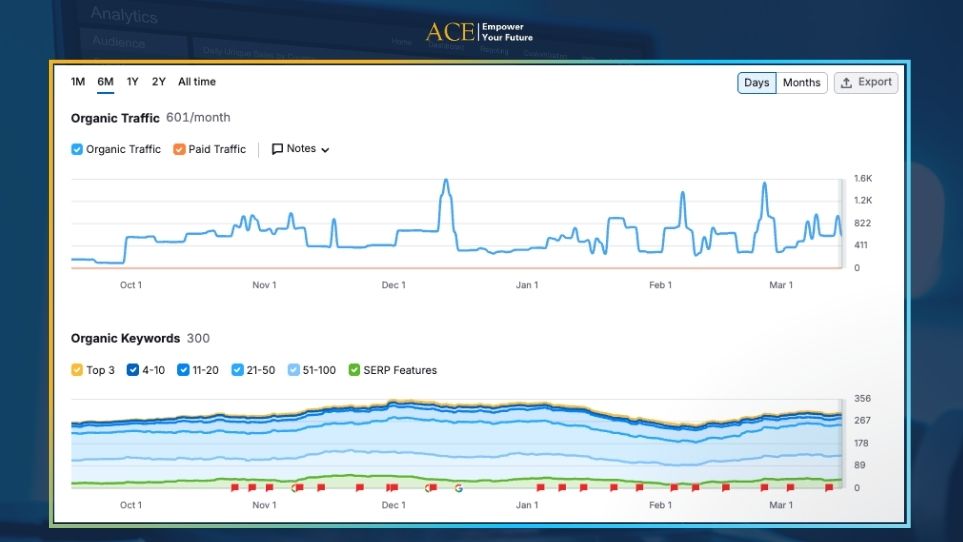Click the Notes speech bubble icon
963x542 pixels.
click(277, 149)
